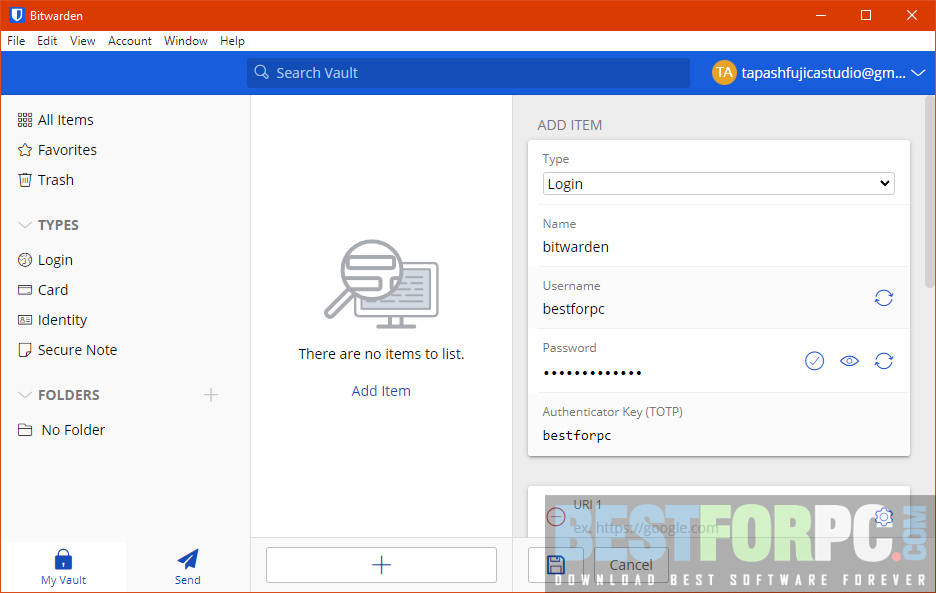Click the account email tapashfujicastudio
The image size is (936, 593).
click(823, 73)
